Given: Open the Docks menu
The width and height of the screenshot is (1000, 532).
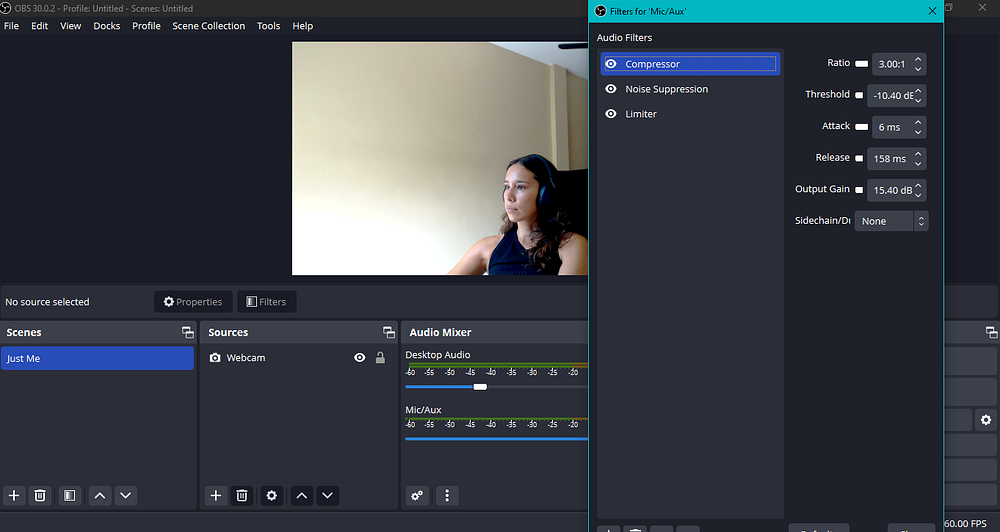Looking at the screenshot, I should tap(107, 26).
